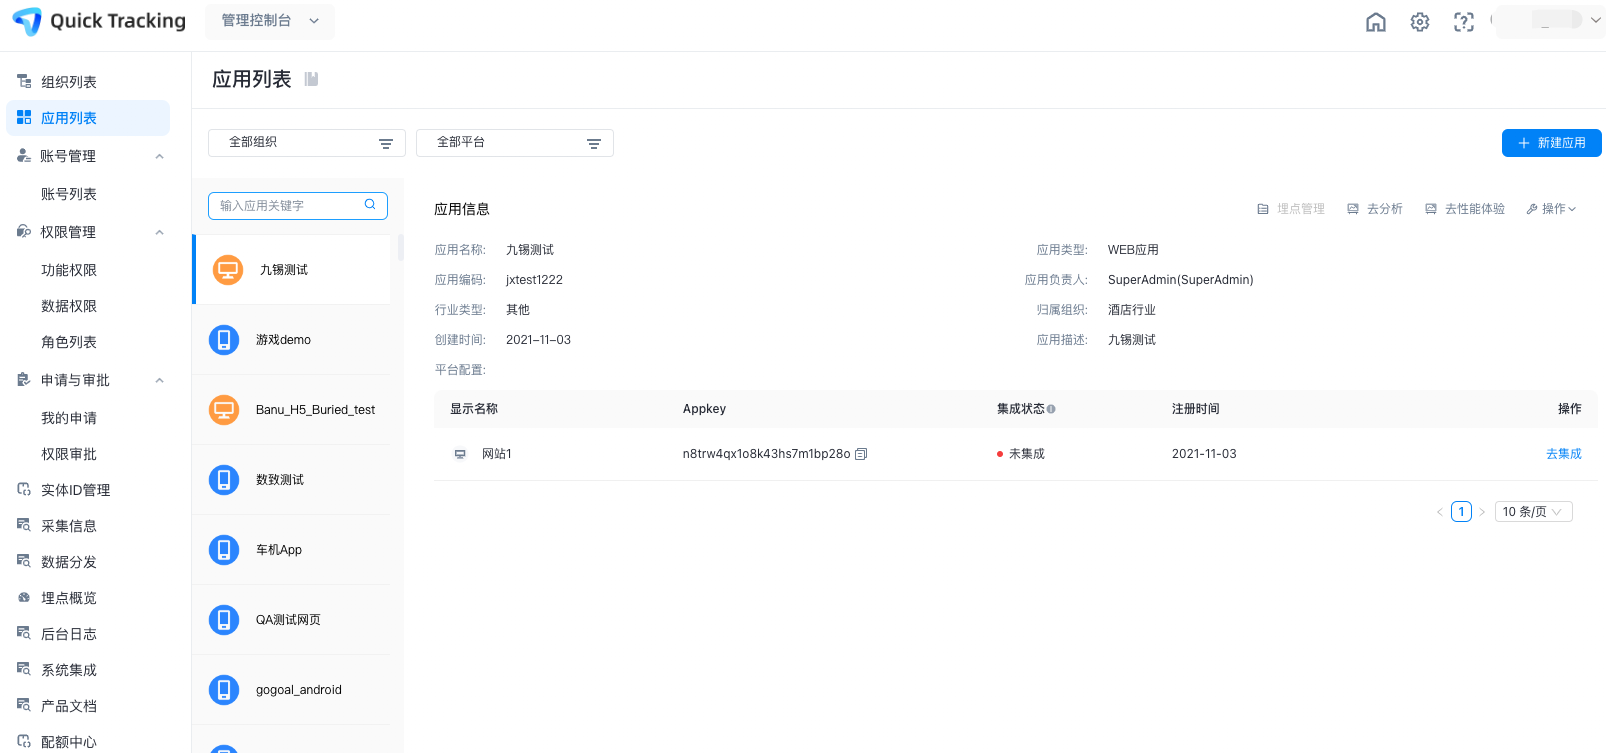Click the Appkey value n8trw4qx1o8k43hs7m1bp28o
This screenshot has width=1606, height=753.
click(766, 454)
